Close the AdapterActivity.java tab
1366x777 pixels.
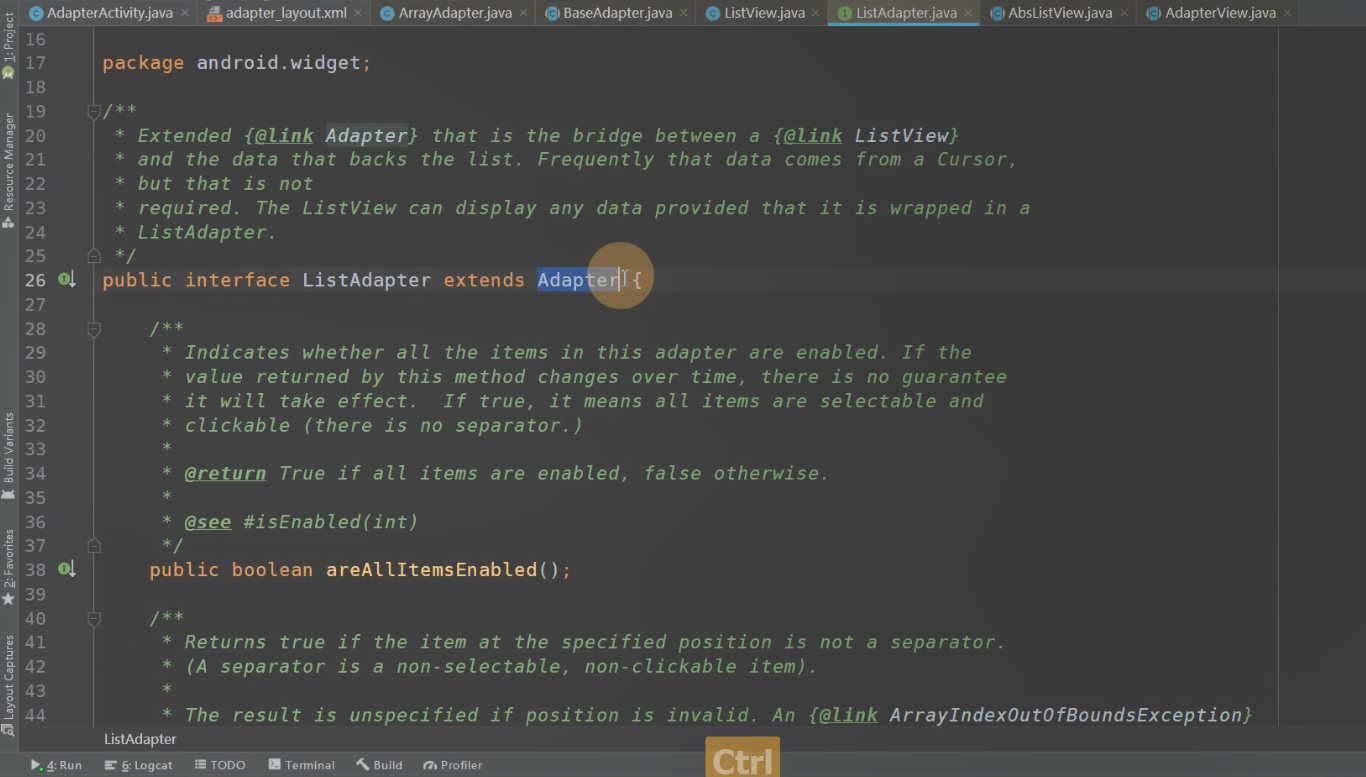184,14
